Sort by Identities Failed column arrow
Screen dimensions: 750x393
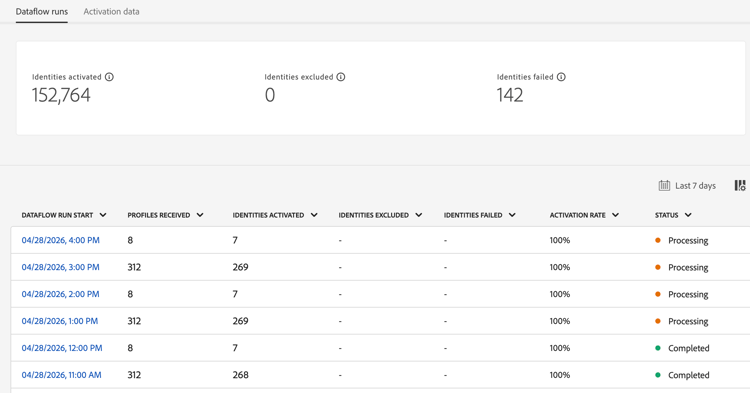[512, 215]
